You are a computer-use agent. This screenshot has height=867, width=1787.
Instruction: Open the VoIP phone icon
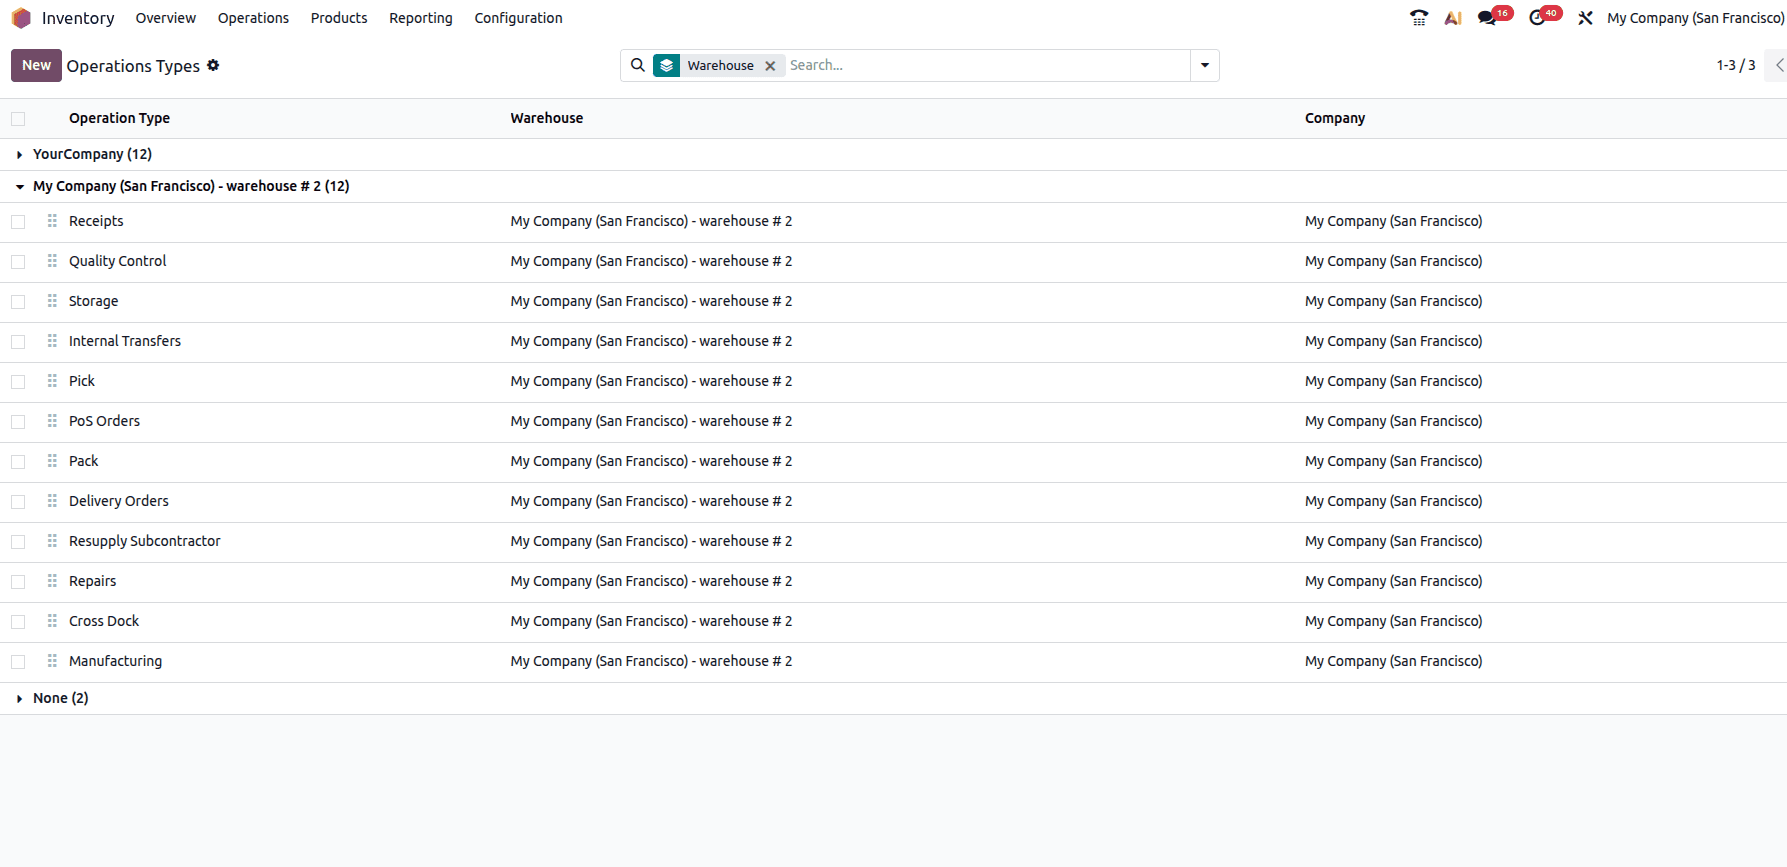click(1419, 18)
